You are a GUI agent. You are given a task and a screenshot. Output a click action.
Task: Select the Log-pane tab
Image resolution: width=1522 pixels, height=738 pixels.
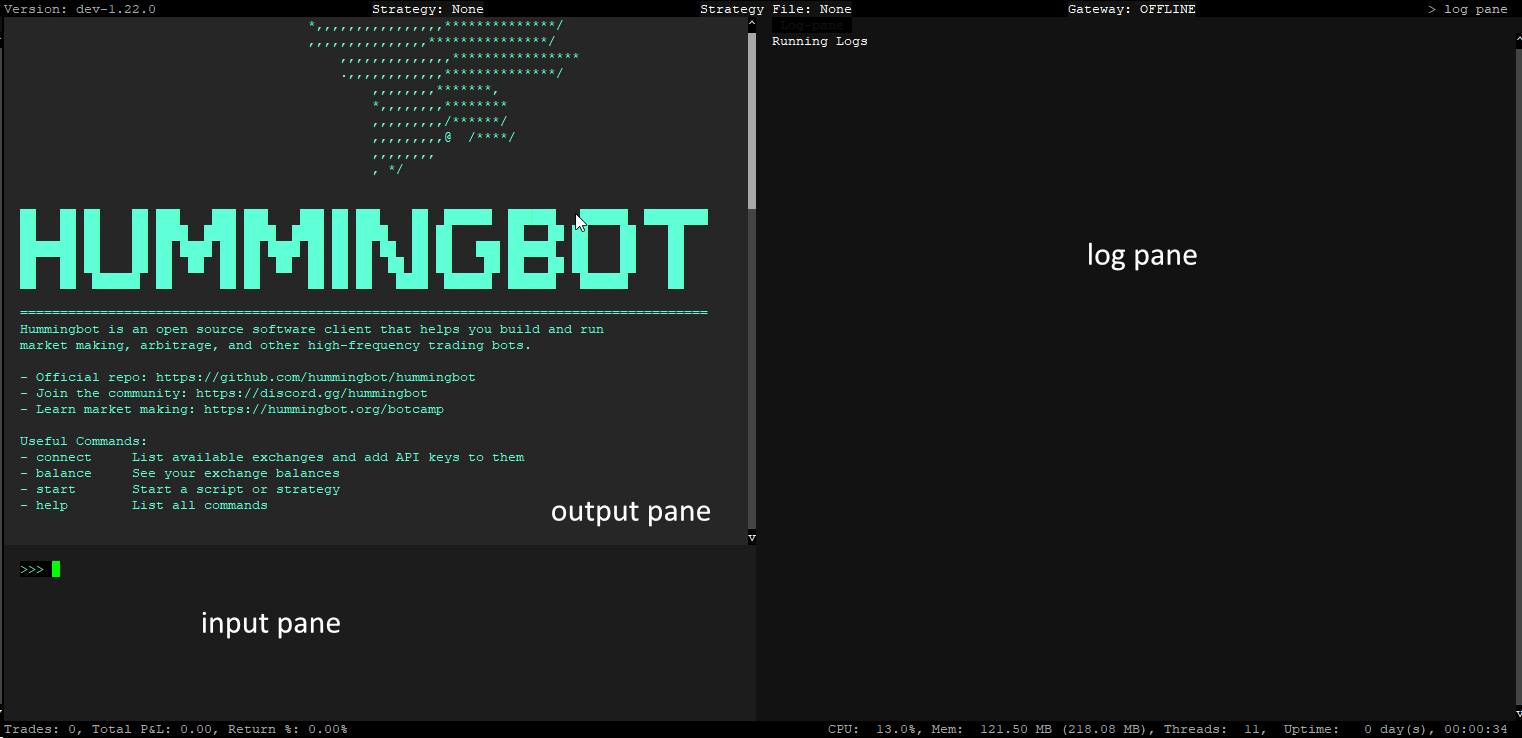[811, 25]
